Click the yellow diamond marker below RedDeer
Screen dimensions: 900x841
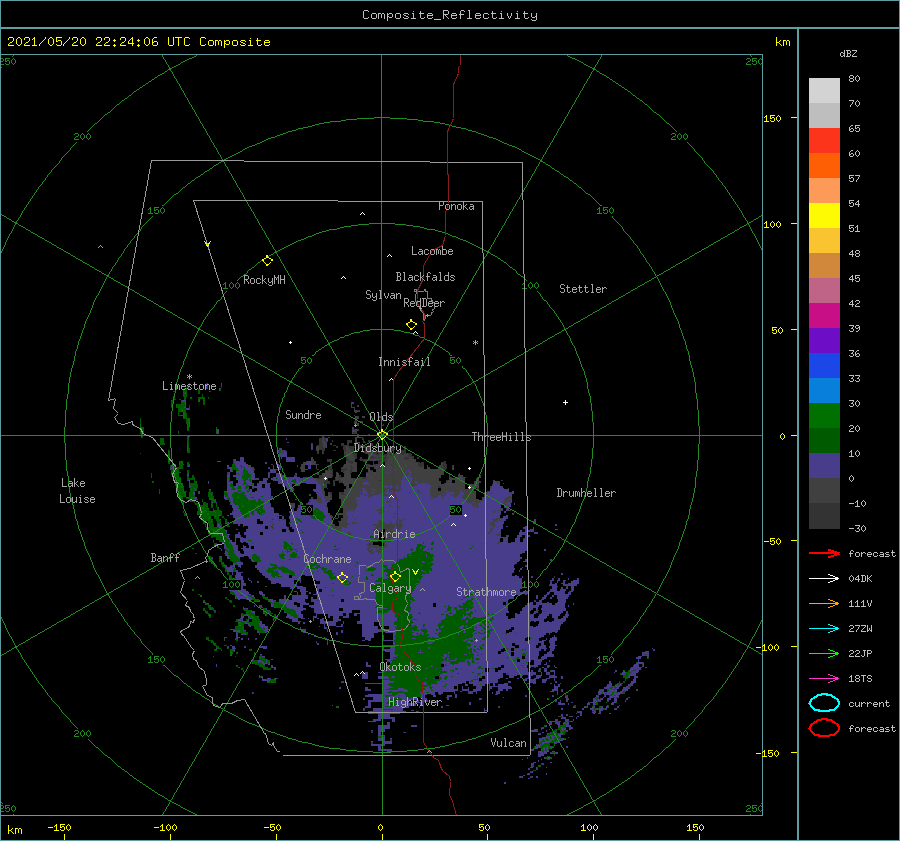pyautogui.click(x=412, y=324)
